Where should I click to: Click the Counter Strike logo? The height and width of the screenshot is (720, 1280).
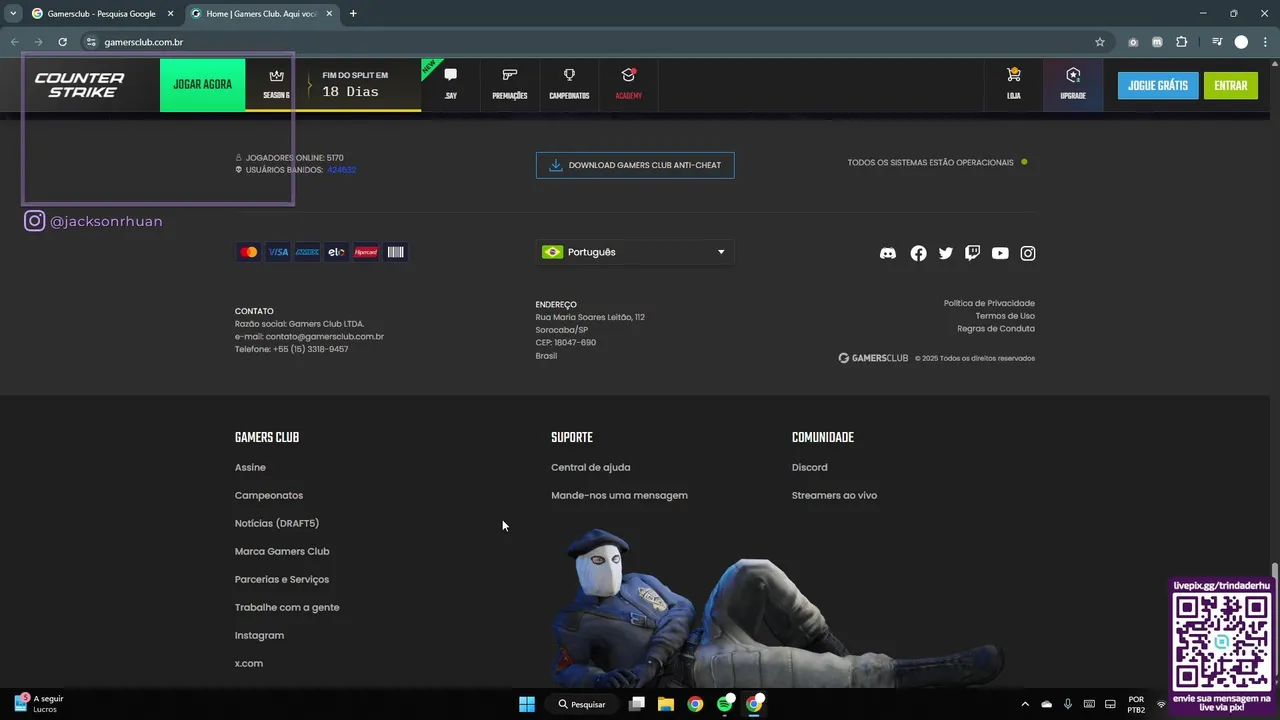click(x=79, y=85)
